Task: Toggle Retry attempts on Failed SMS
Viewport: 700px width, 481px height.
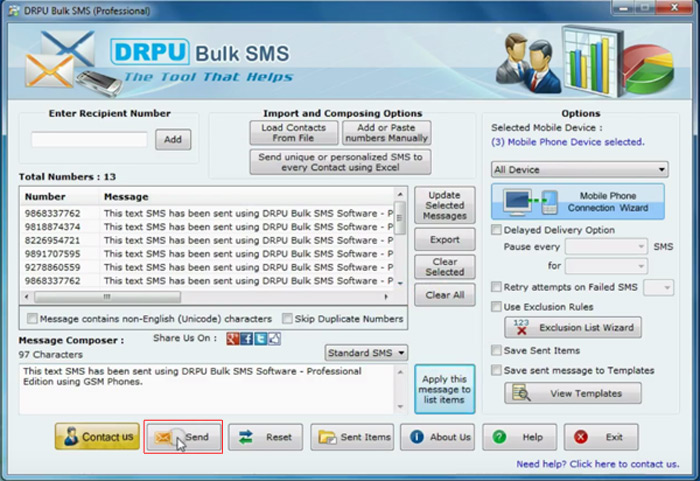Action: click(x=496, y=287)
